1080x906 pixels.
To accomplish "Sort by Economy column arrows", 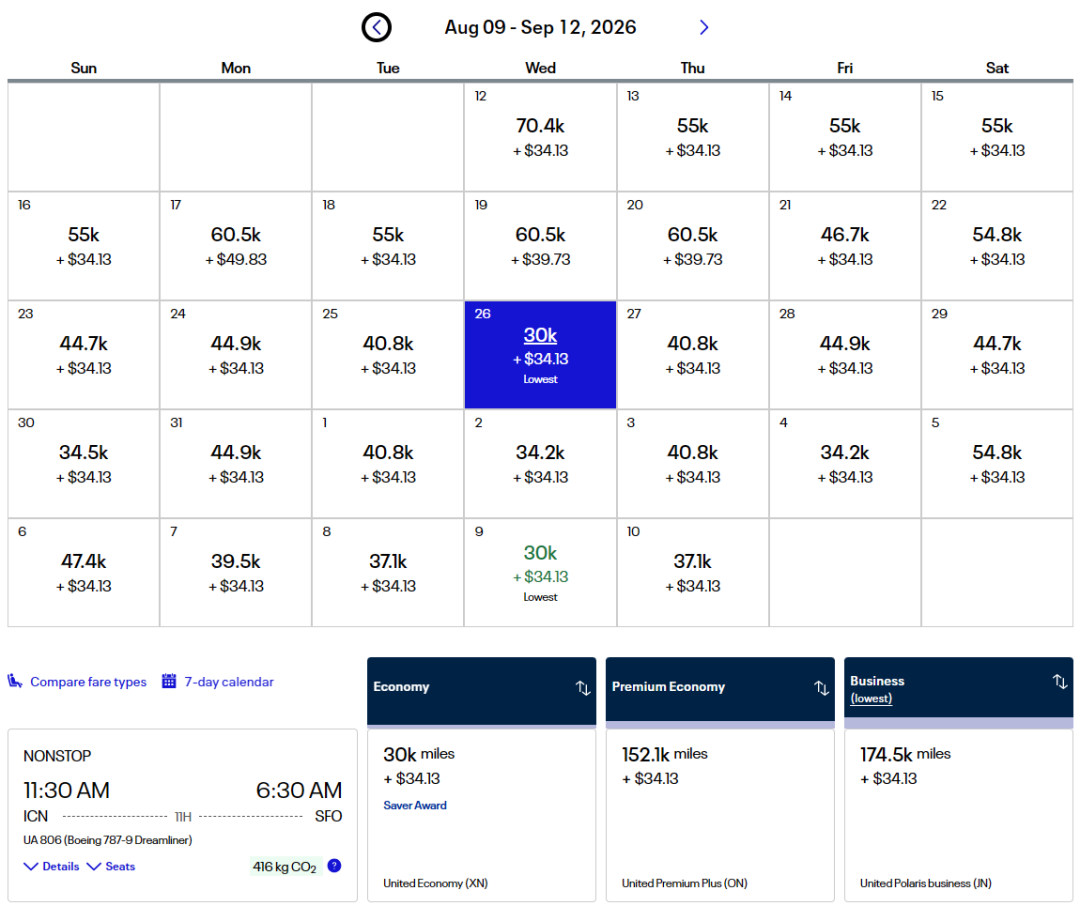I will tap(583, 688).
